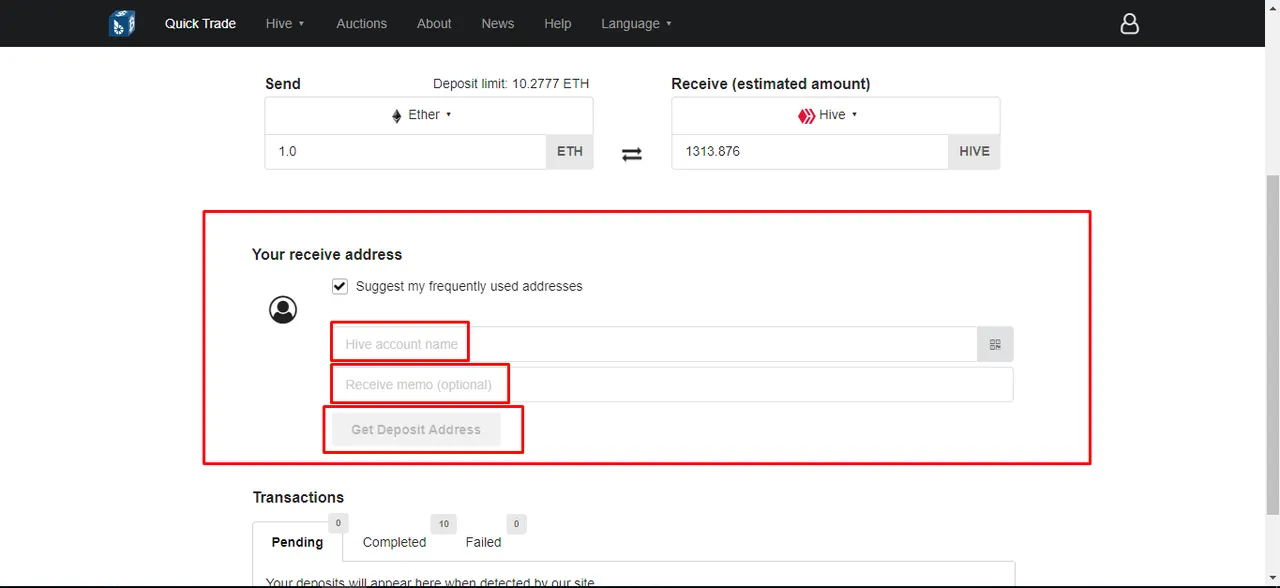Open the News page
Viewport: 1280px width, 588px height.
tap(497, 23)
